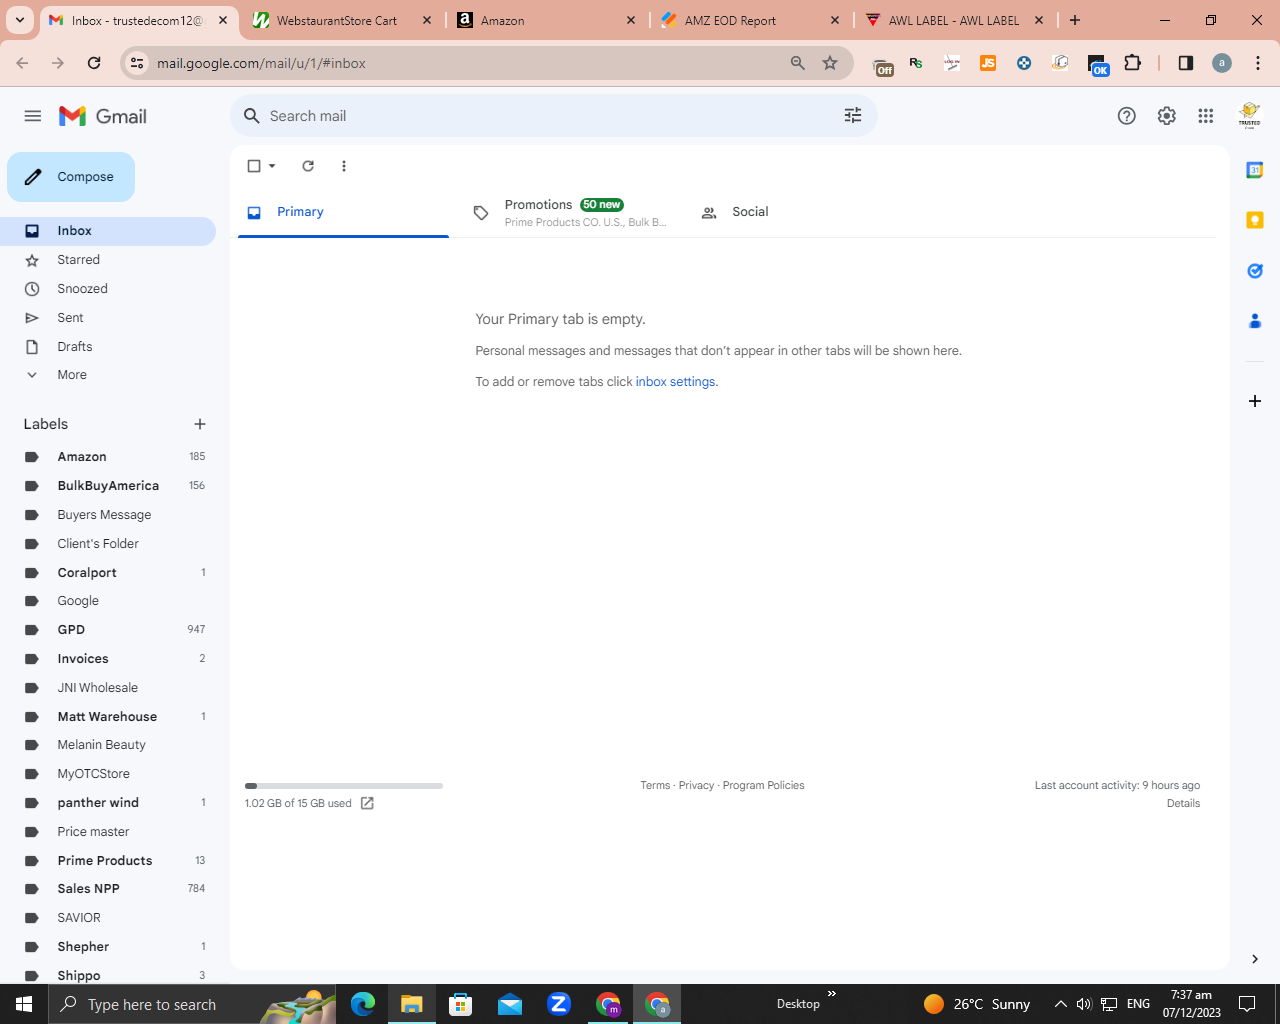The width and height of the screenshot is (1280, 1024).
Task: Open the Program Policies link
Action: point(763,786)
